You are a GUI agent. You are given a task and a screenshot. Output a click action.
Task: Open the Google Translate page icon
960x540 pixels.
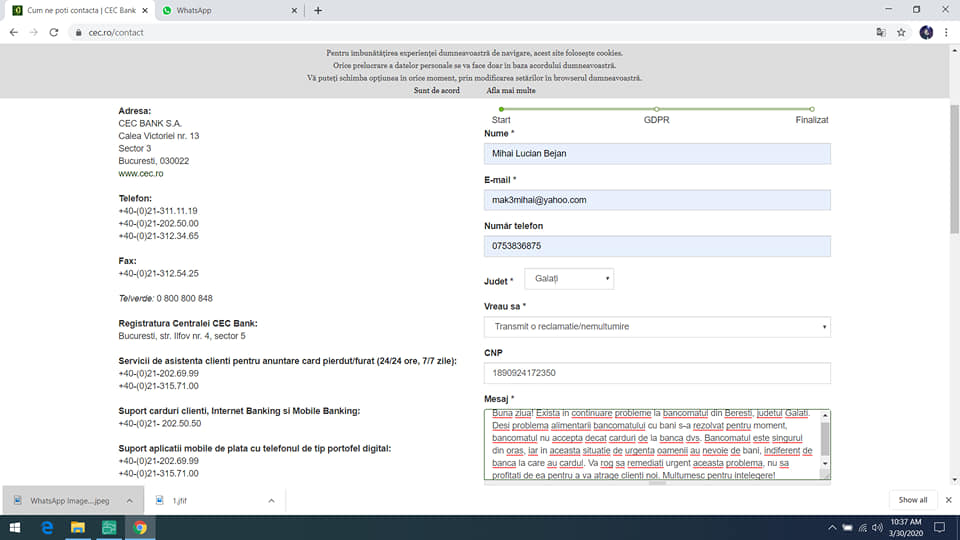pos(881,32)
